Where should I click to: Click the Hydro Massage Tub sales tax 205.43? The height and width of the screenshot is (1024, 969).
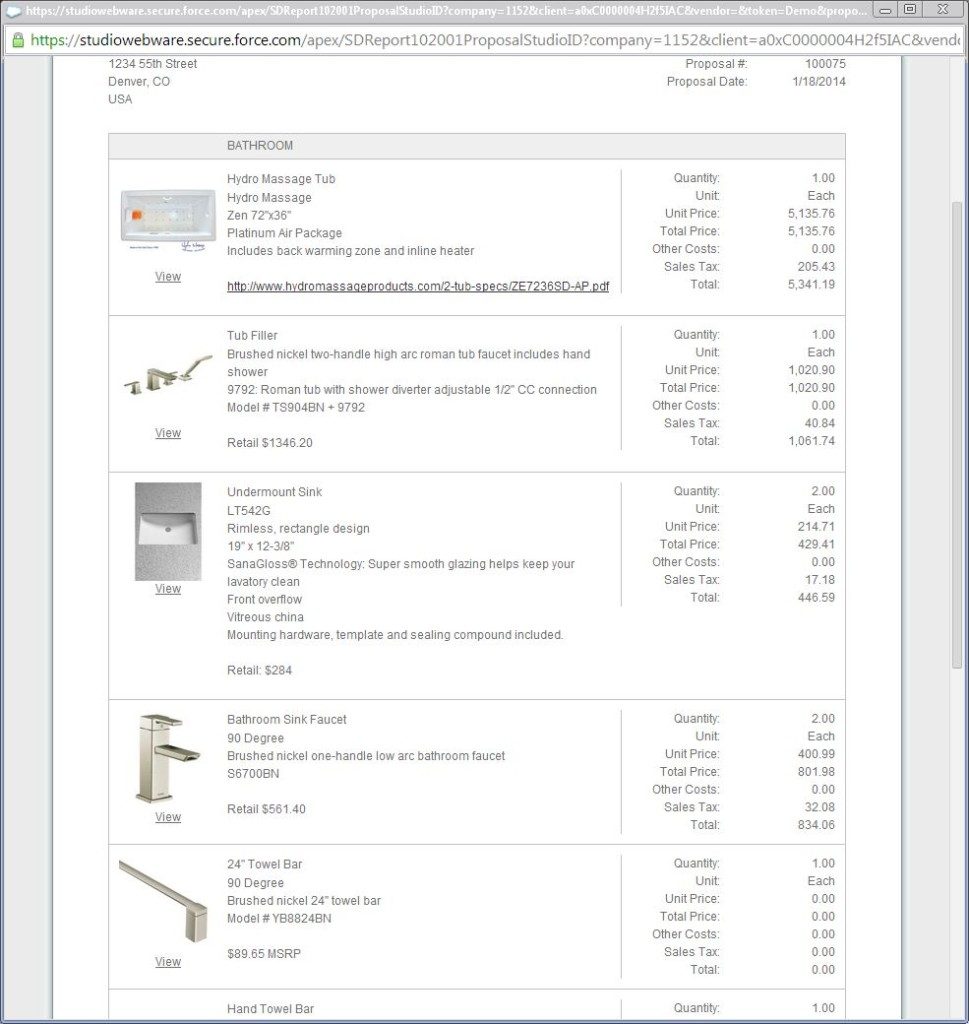point(816,267)
